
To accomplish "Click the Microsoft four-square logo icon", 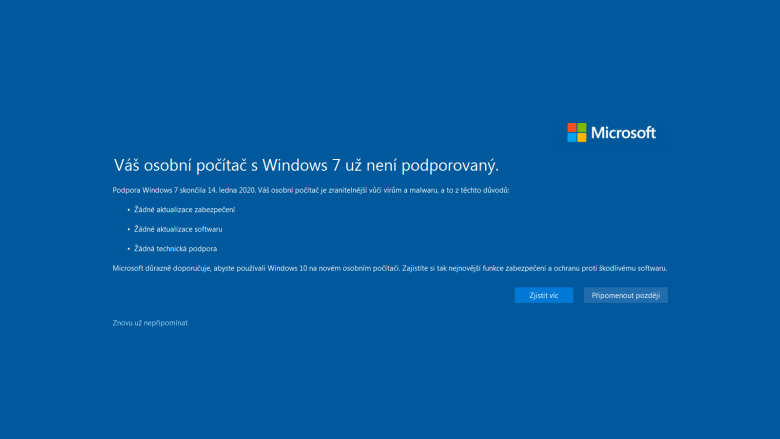I will pos(577,132).
